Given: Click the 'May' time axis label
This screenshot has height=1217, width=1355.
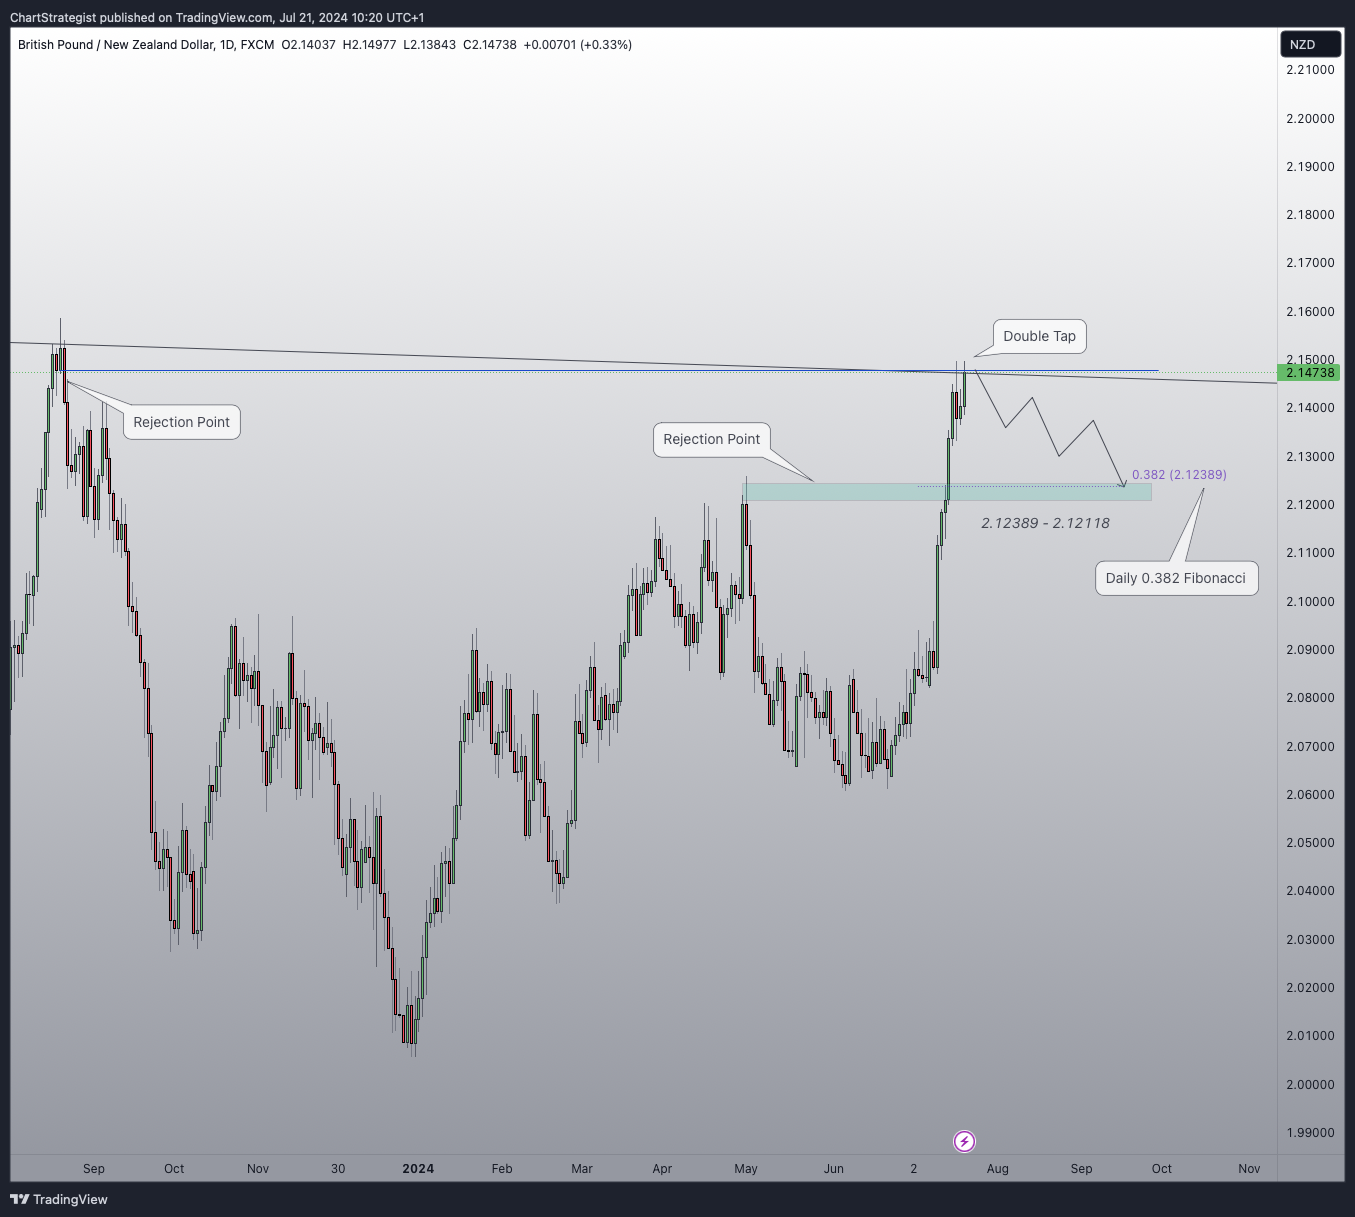Looking at the screenshot, I should tap(746, 1169).
